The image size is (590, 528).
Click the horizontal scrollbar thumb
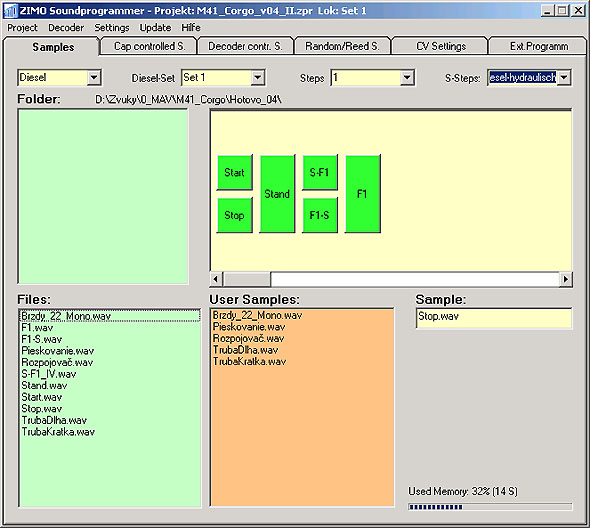(246, 279)
